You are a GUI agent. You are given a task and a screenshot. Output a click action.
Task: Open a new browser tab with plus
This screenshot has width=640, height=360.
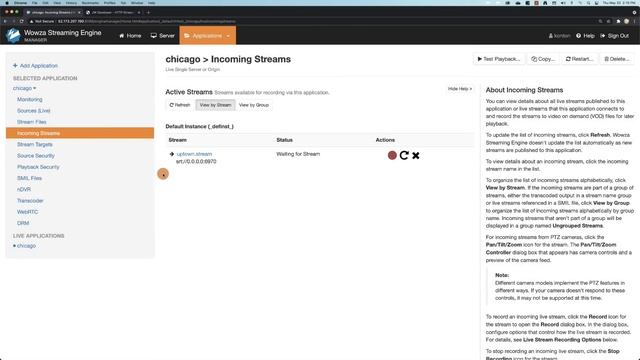coord(148,13)
